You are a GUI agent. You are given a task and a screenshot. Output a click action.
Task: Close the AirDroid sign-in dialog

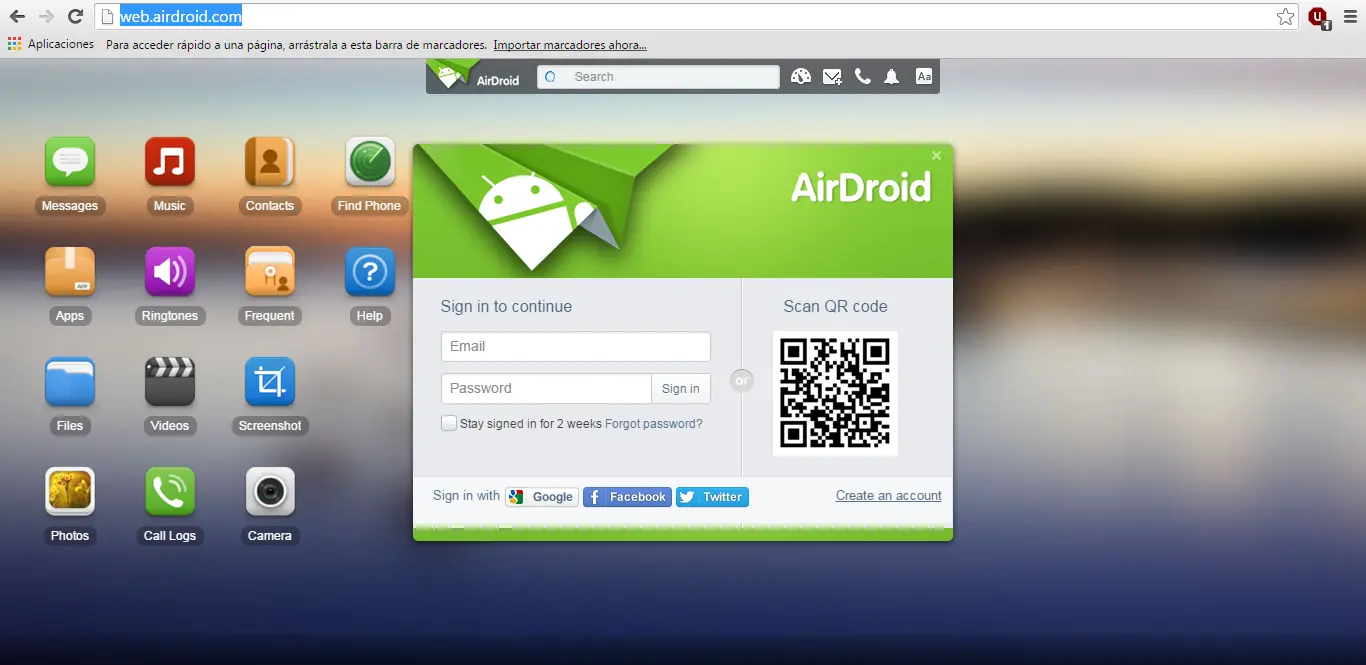[x=937, y=155]
